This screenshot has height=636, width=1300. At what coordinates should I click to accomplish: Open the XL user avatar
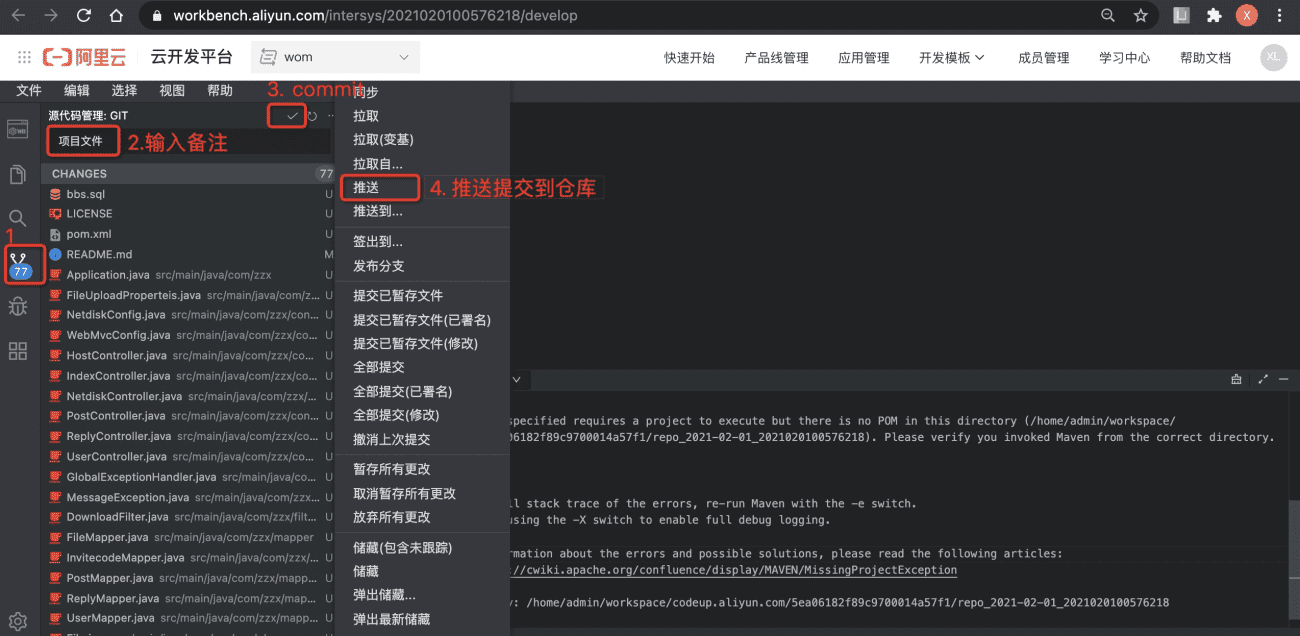click(1273, 57)
